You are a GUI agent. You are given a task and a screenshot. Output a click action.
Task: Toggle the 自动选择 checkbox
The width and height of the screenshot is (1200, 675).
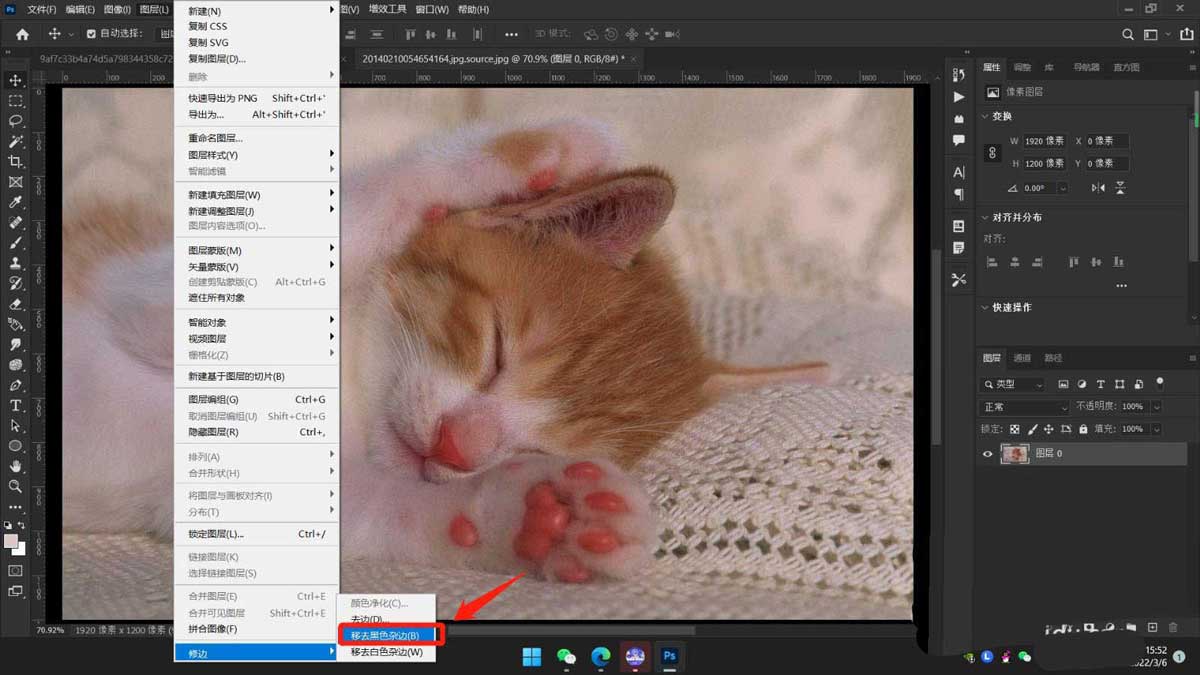tap(92, 34)
